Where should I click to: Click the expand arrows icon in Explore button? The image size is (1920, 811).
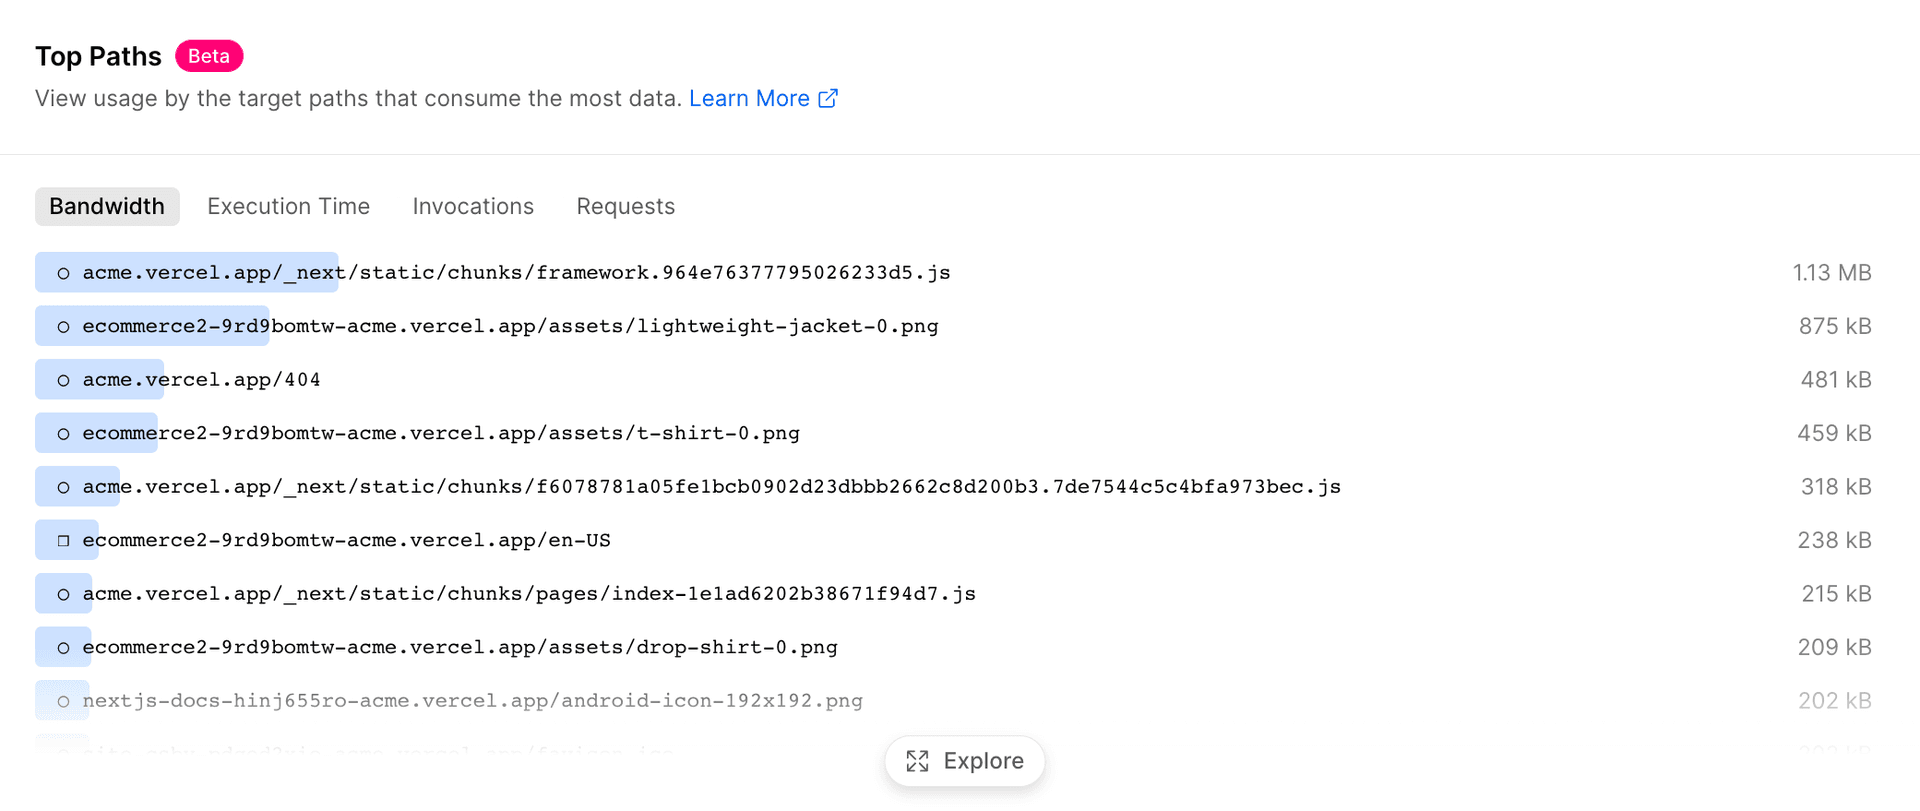click(917, 761)
